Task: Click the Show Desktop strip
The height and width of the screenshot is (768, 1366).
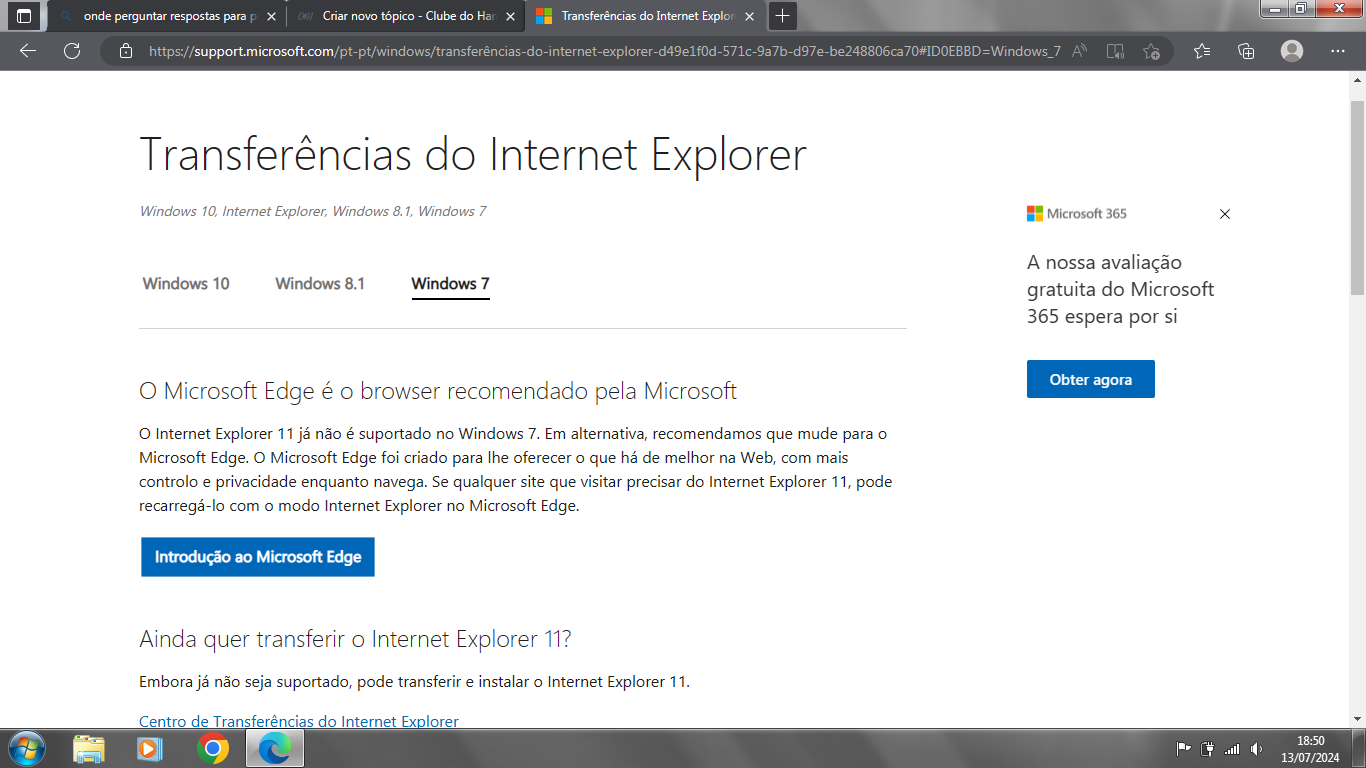Action: [1358, 748]
